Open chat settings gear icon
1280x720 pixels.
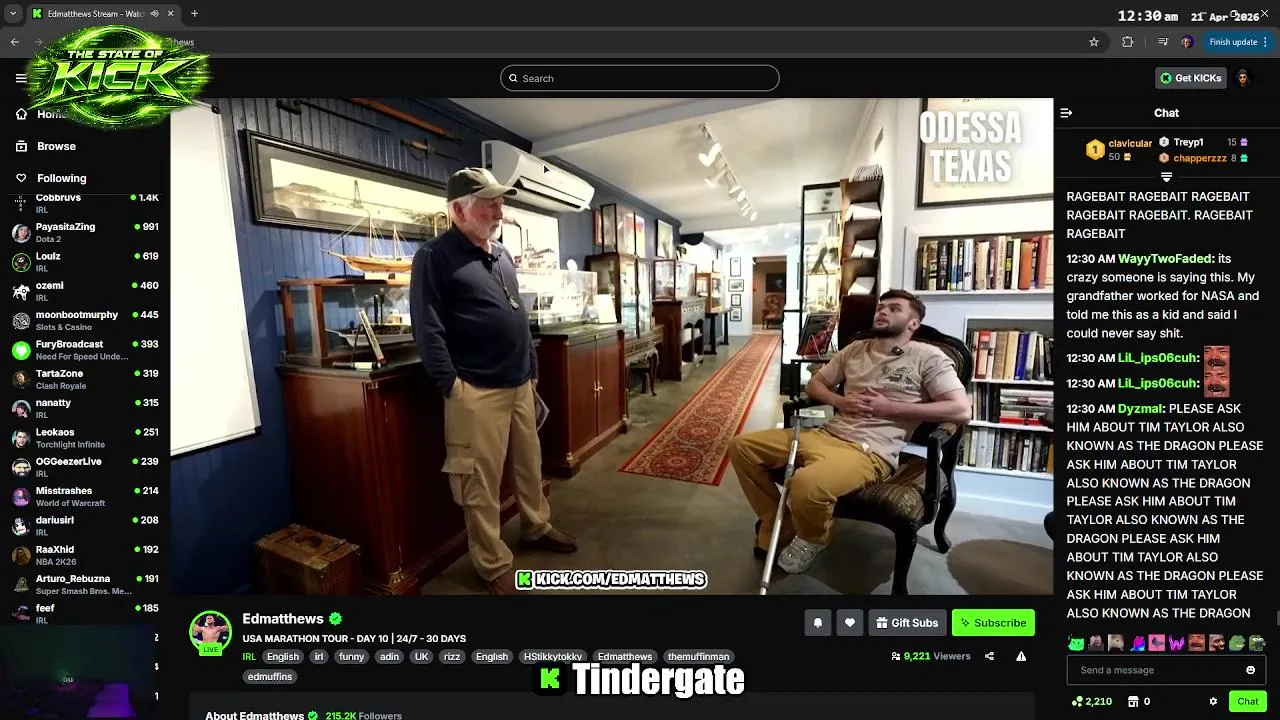coord(1213,702)
